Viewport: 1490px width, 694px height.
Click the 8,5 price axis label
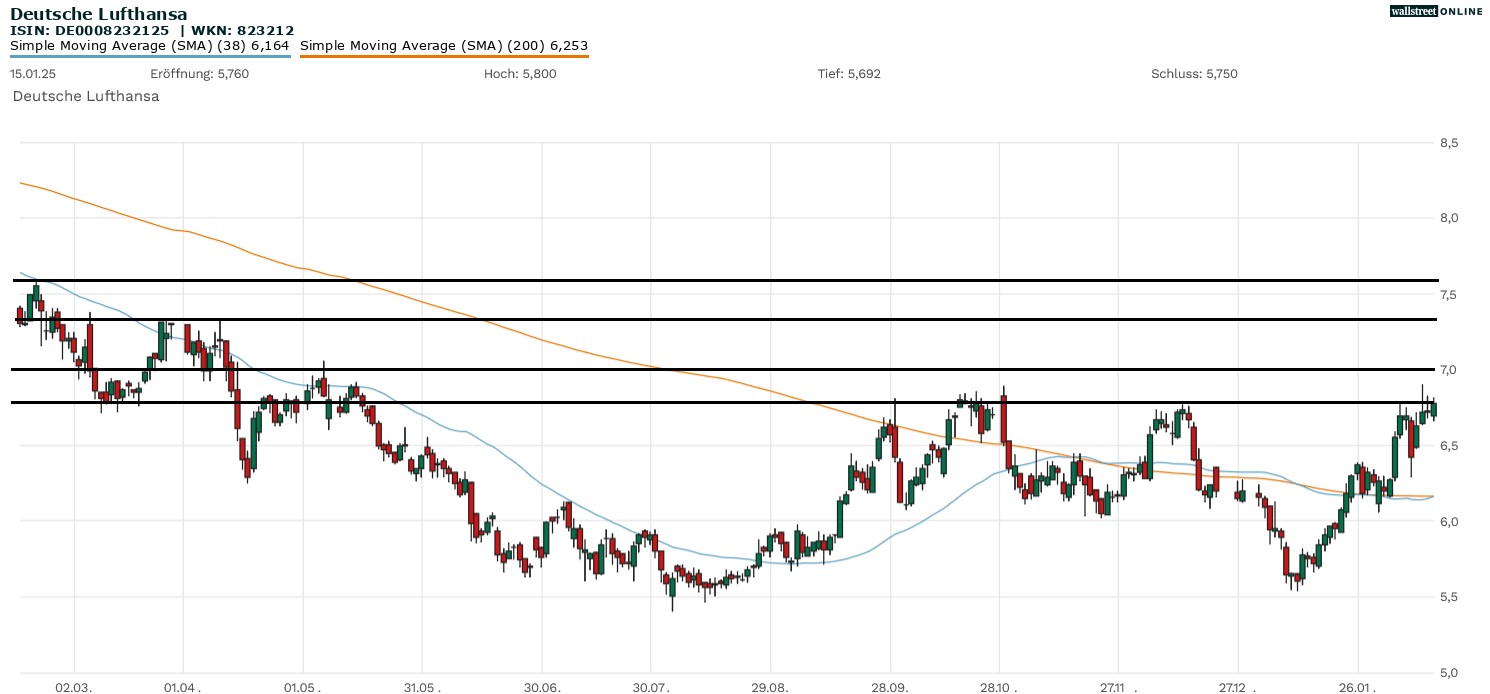coord(1449,143)
